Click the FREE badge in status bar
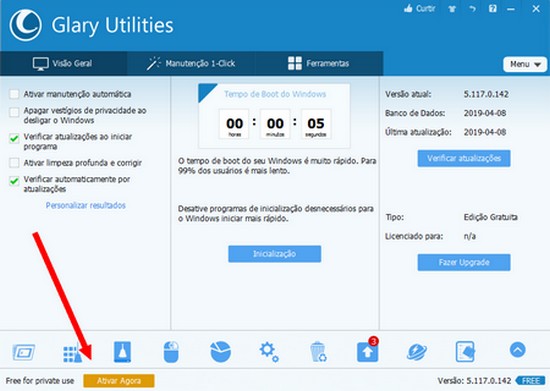This screenshot has width=550, height=391. 530,381
